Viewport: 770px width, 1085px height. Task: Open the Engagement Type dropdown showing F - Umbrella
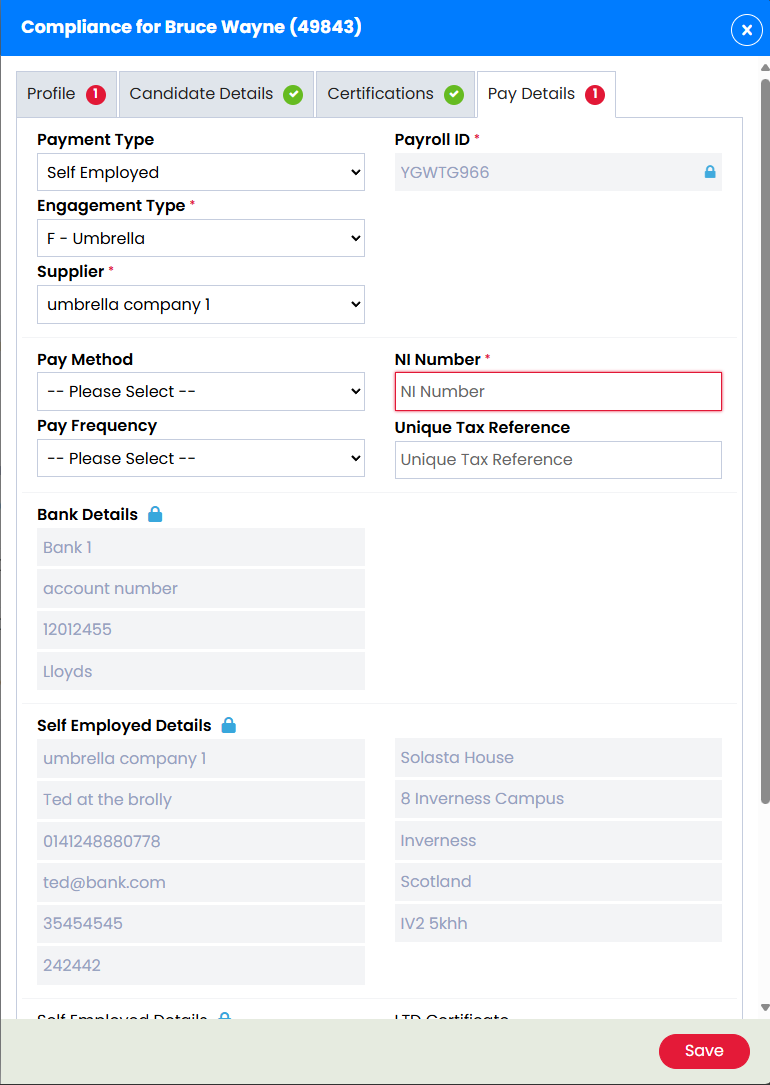200,238
